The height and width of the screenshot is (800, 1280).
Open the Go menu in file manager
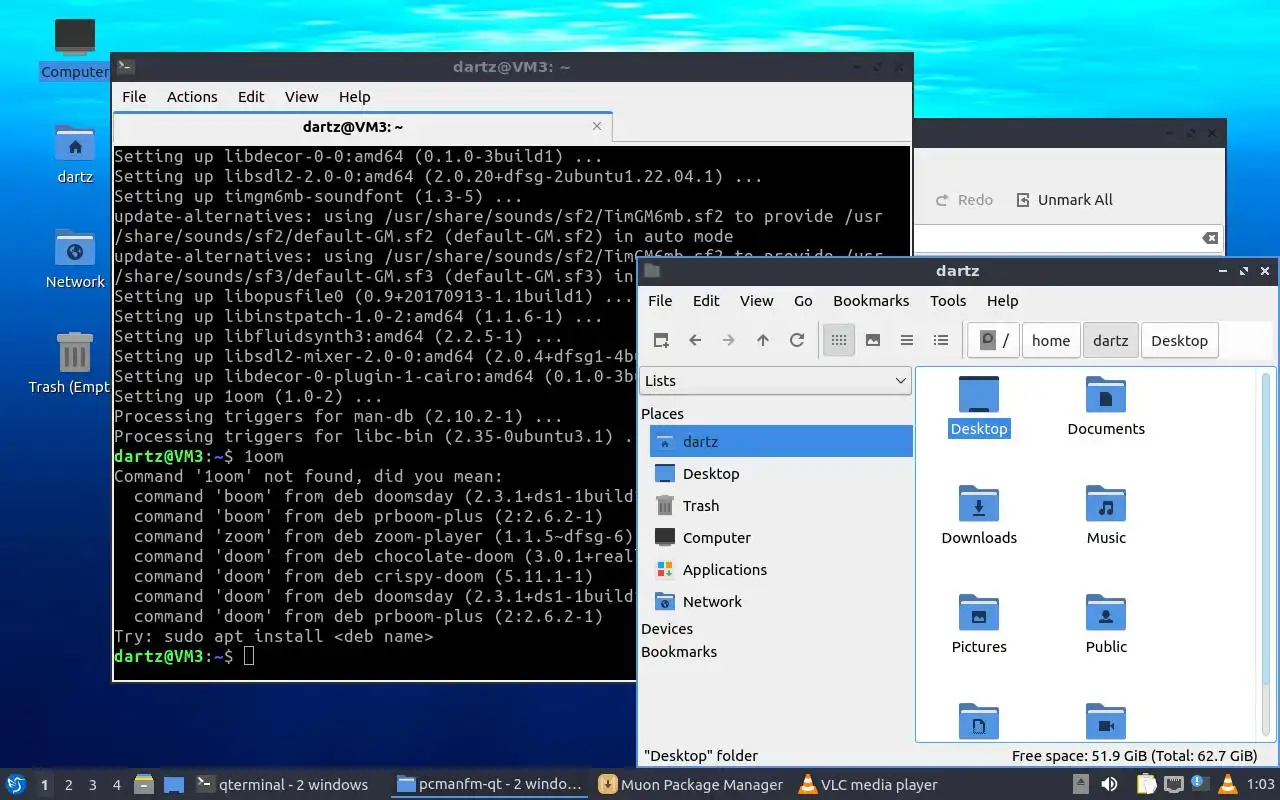coord(803,301)
